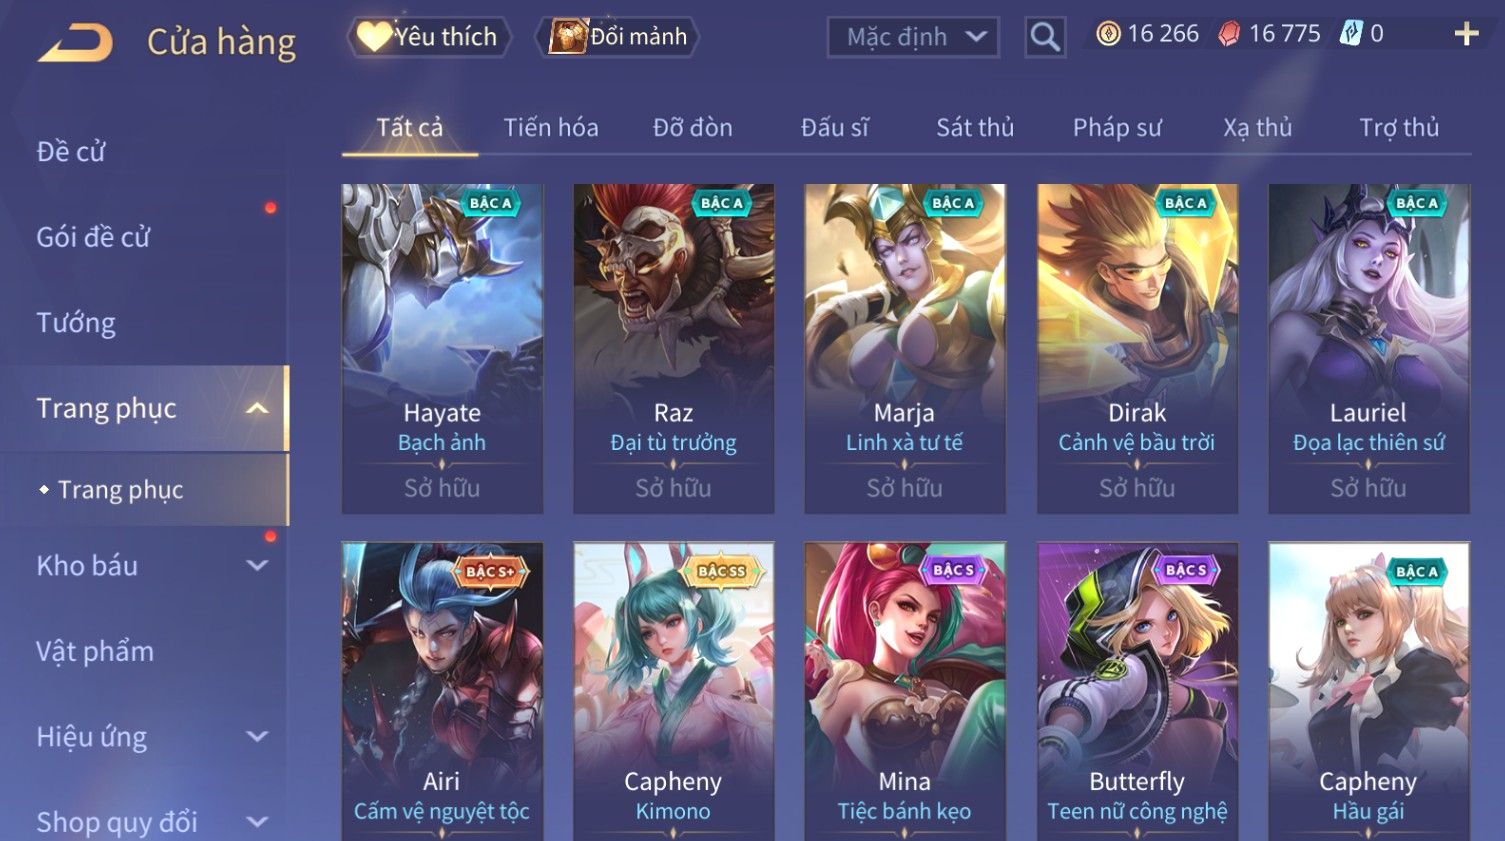Switch to the Pháp sư tab
This screenshot has height=841, width=1505.
pos(1117,127)
